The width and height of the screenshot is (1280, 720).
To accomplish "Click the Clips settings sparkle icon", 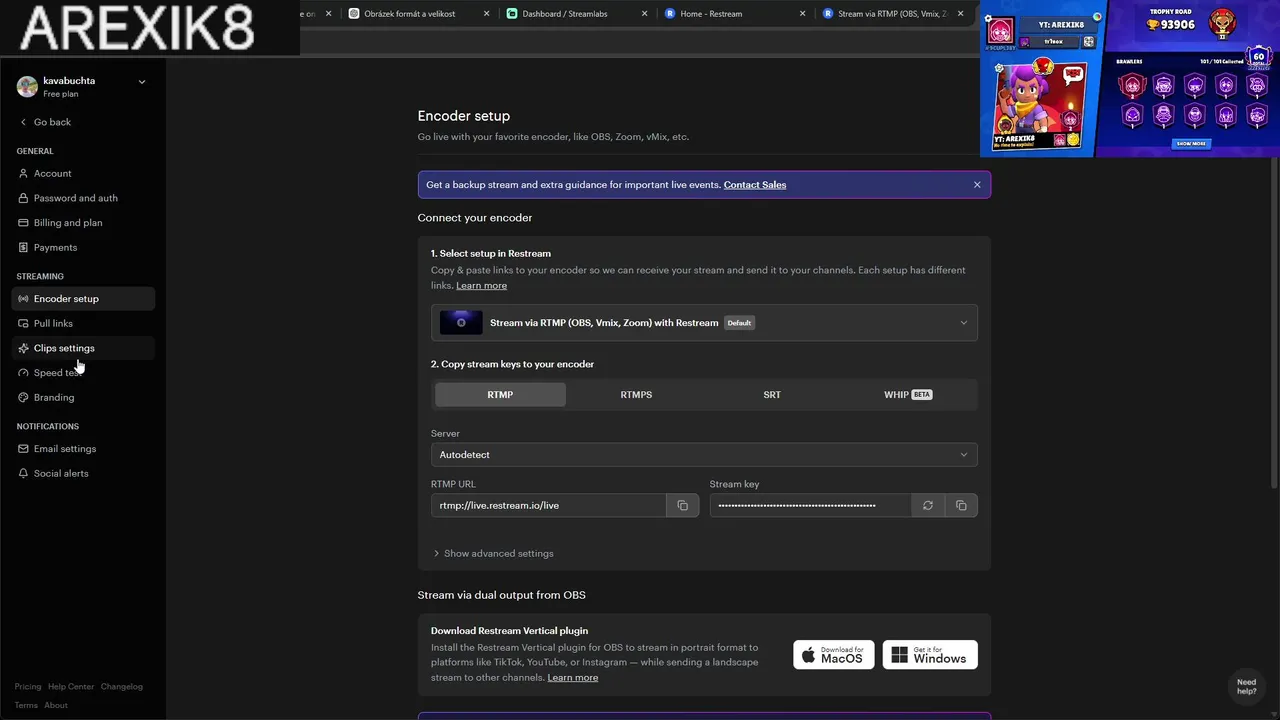I will tap(24, 348).
